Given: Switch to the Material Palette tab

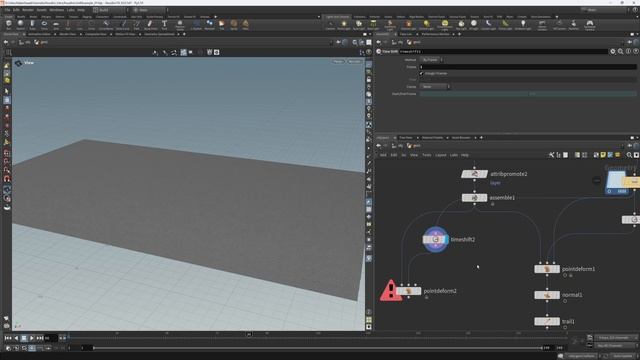Looking at the screenshot, I should 432,138.
